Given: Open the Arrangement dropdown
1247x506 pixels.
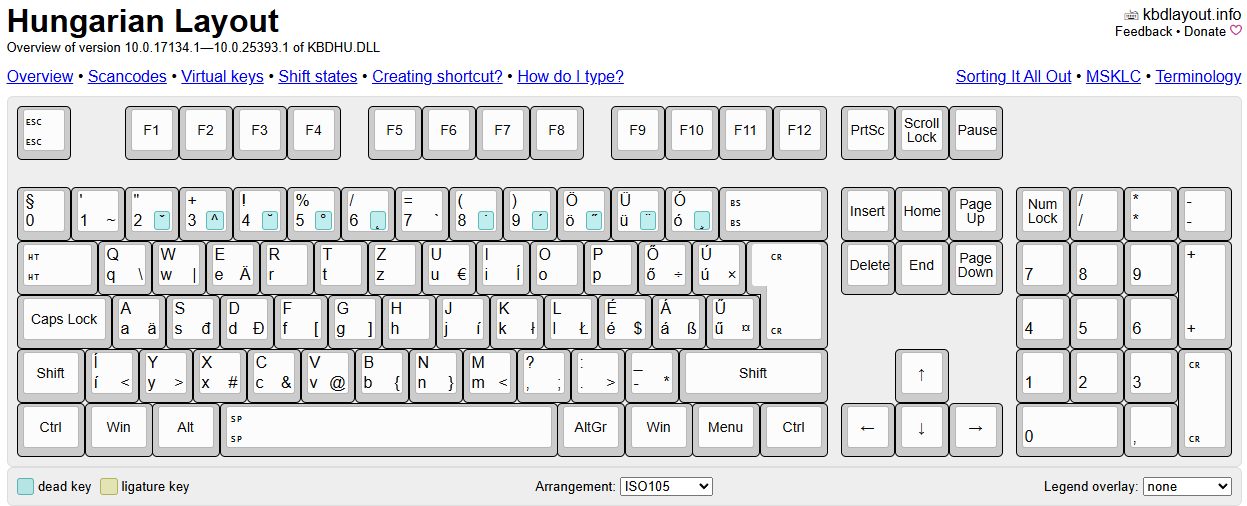Looking at the screenshot, I should pos(666,486).
